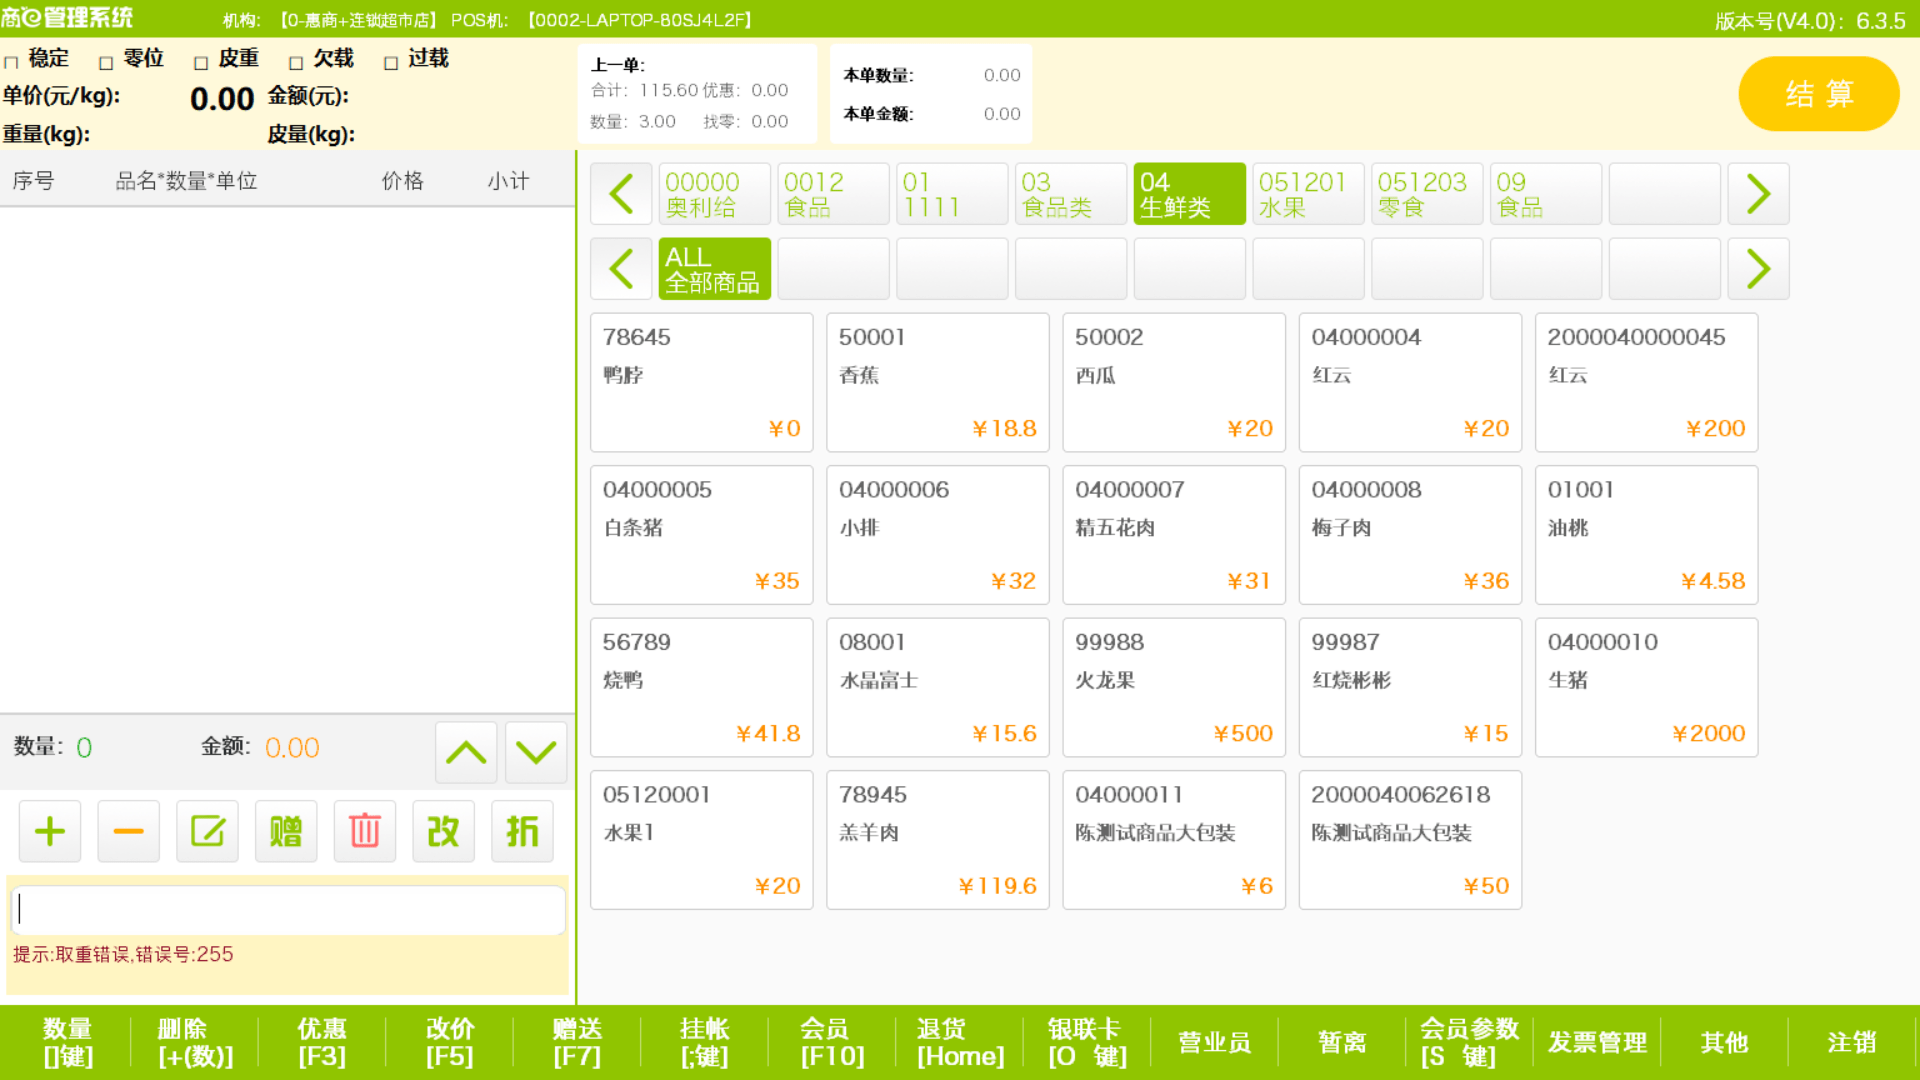Go to previous subcategory page arrow
This screenshot has height=1080, width=1920.
click(621, 269)
